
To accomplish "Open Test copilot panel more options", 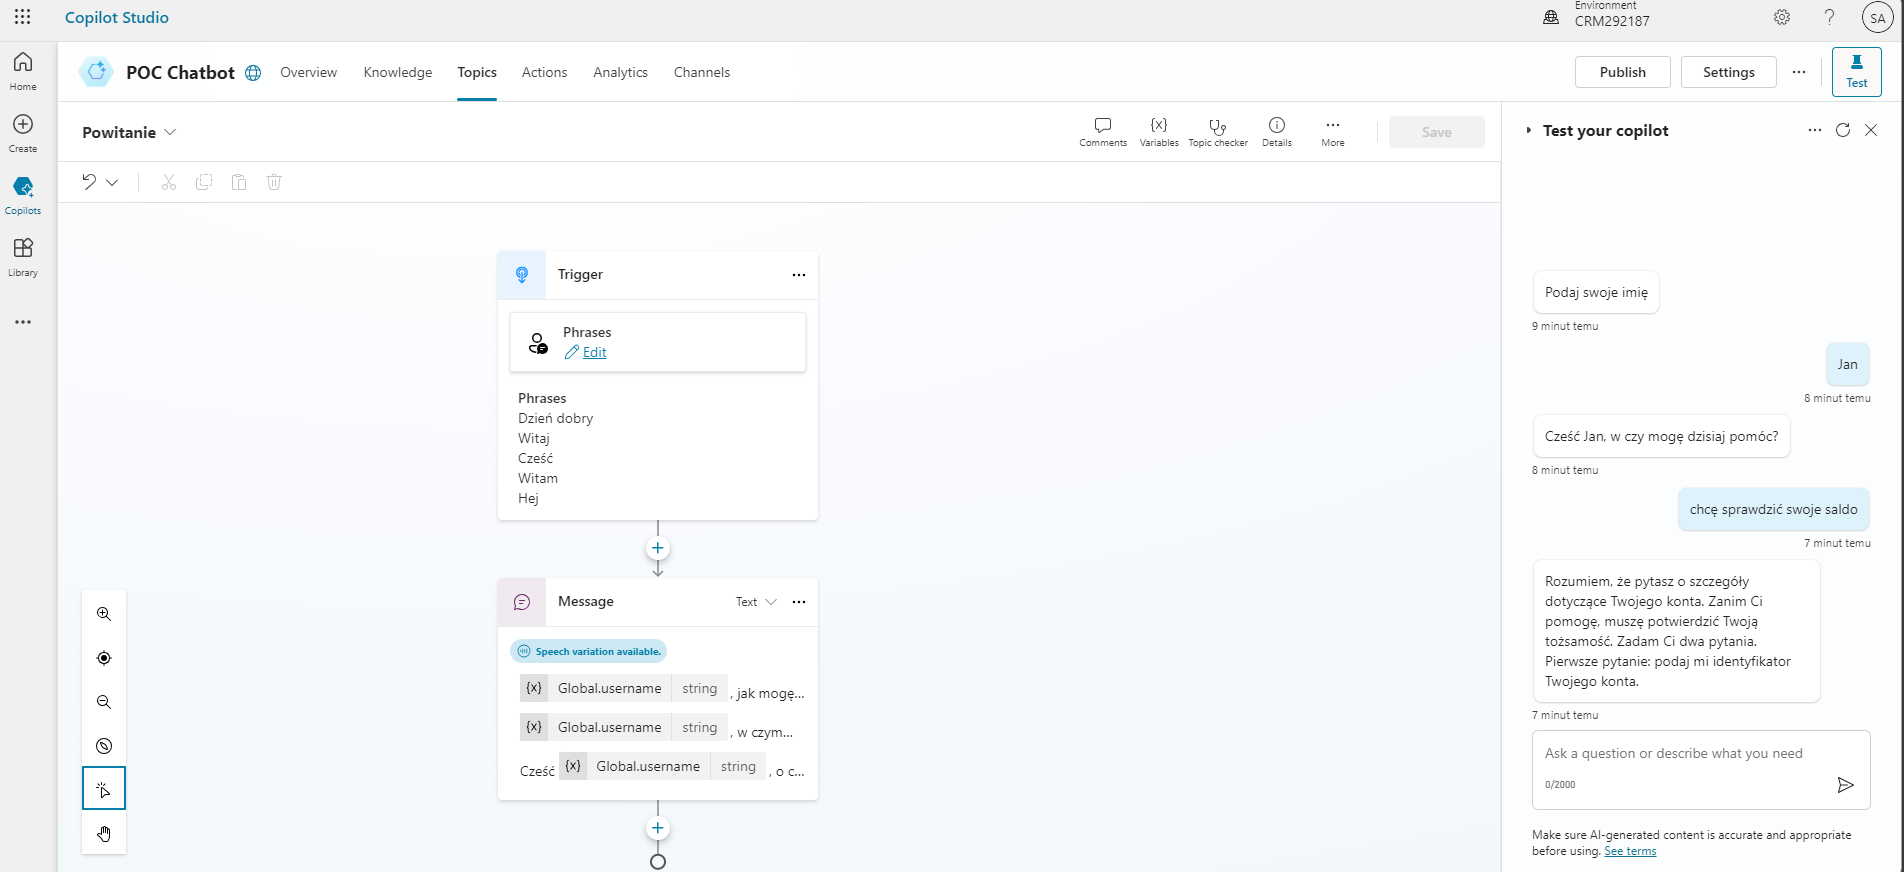I will click(1815, 130).
